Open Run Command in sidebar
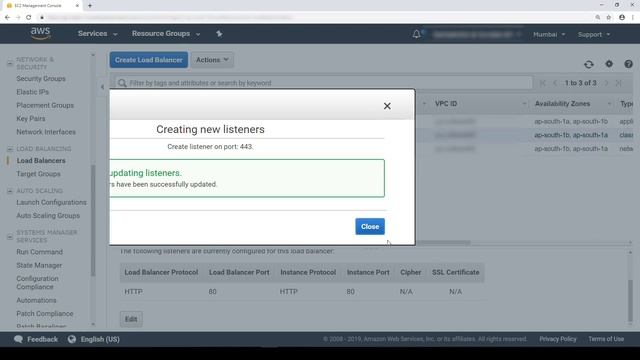This screenshot has width=640, height=360. pos(39,252)
